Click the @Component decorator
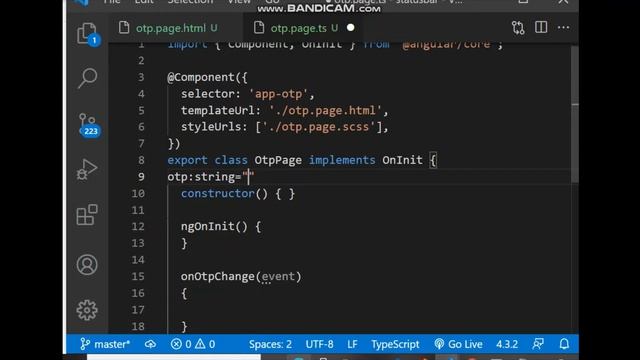Image resolution: width=640 pixels, height=360 pixels. [x=201, y=77]
